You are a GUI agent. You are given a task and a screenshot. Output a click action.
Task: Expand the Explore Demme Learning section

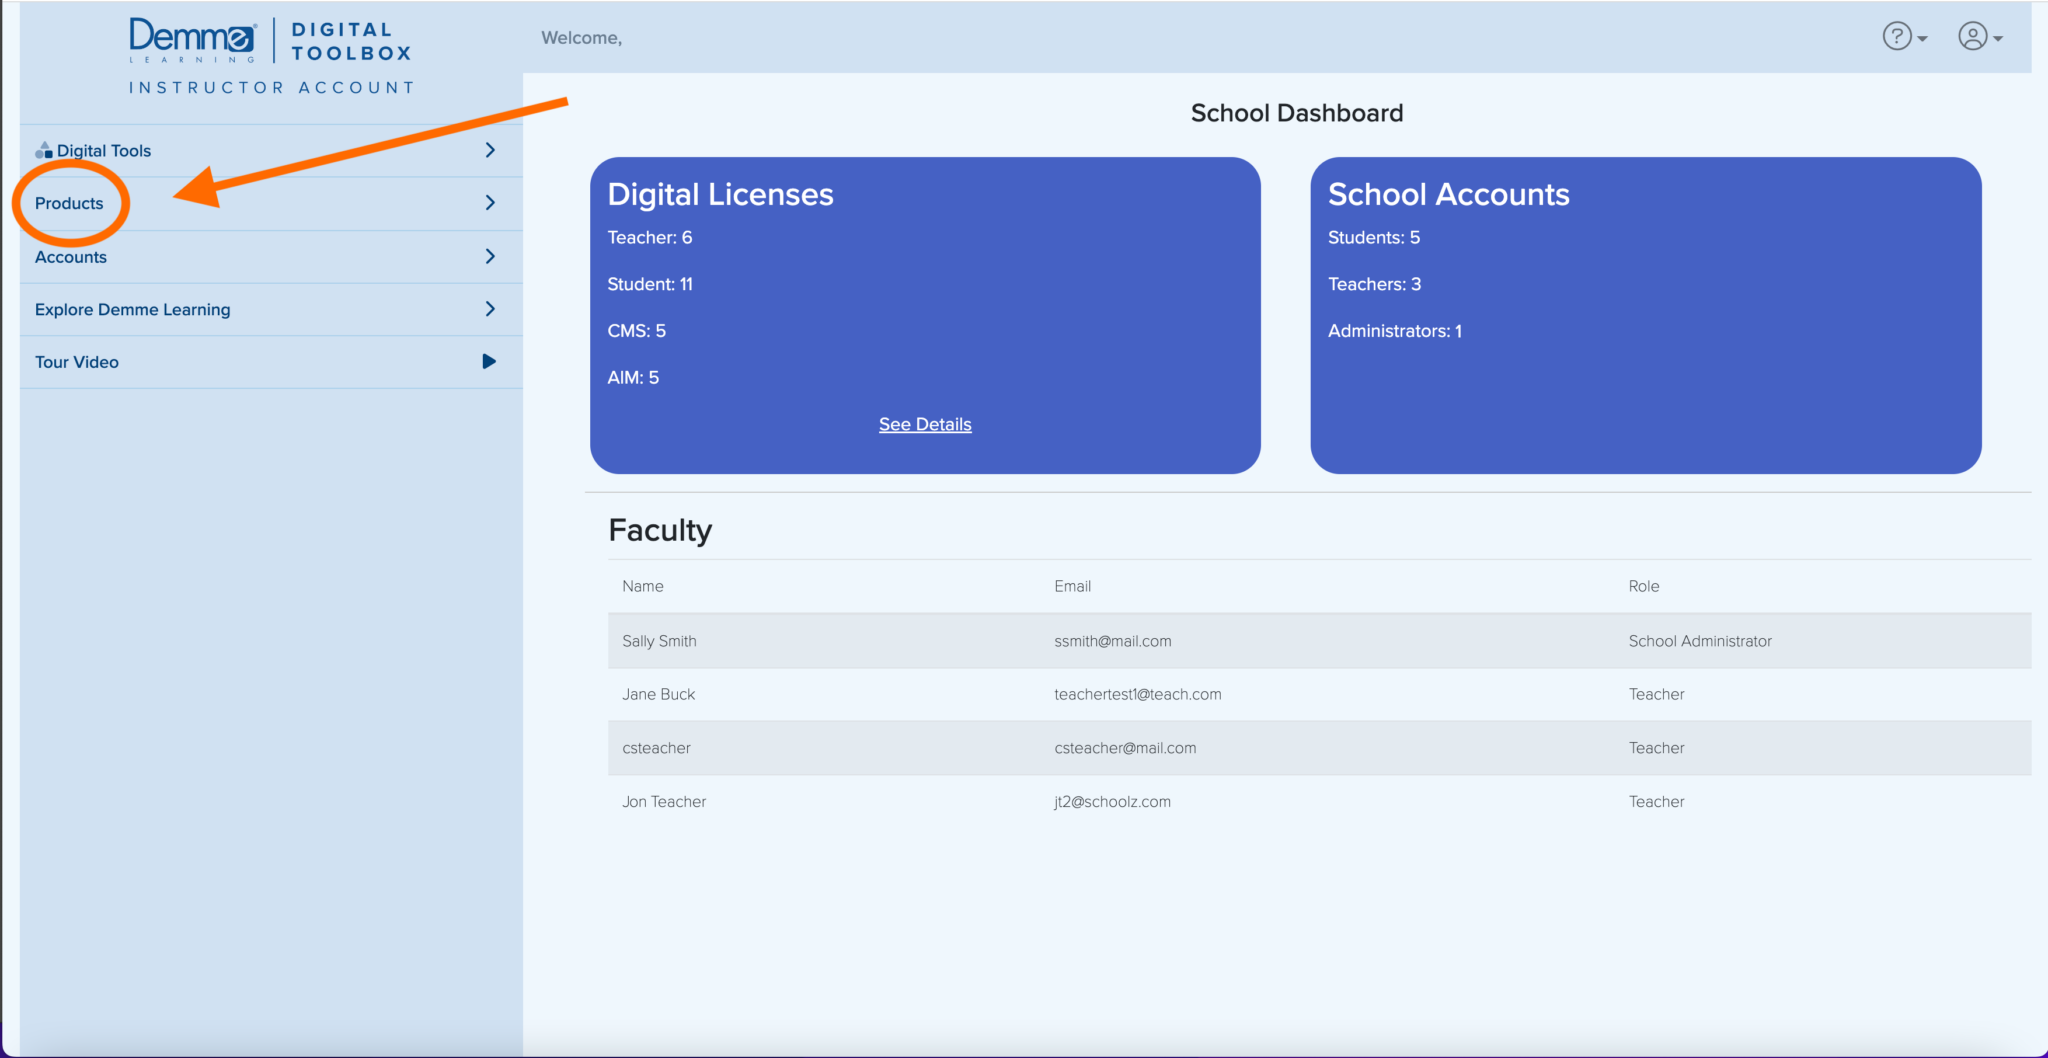pos(489,309)
